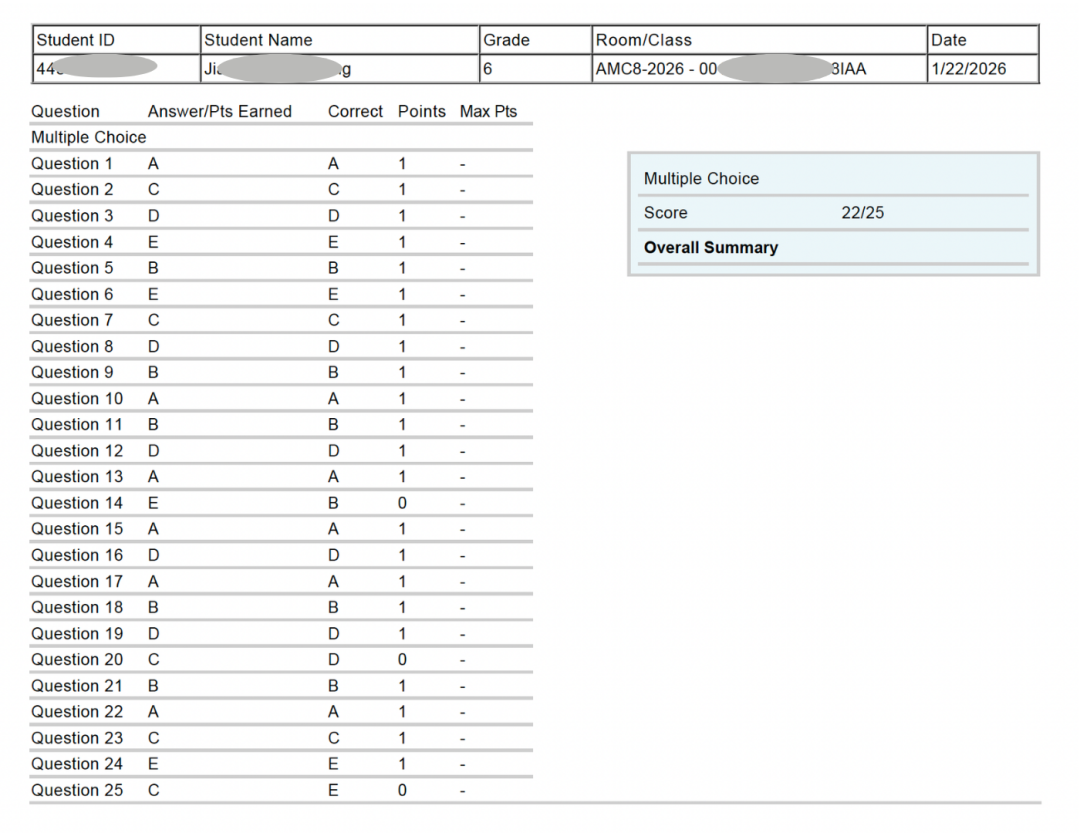Click the Question 14 row label
This screenshot has height=833, width=1080.
click(x=77, y=503)
